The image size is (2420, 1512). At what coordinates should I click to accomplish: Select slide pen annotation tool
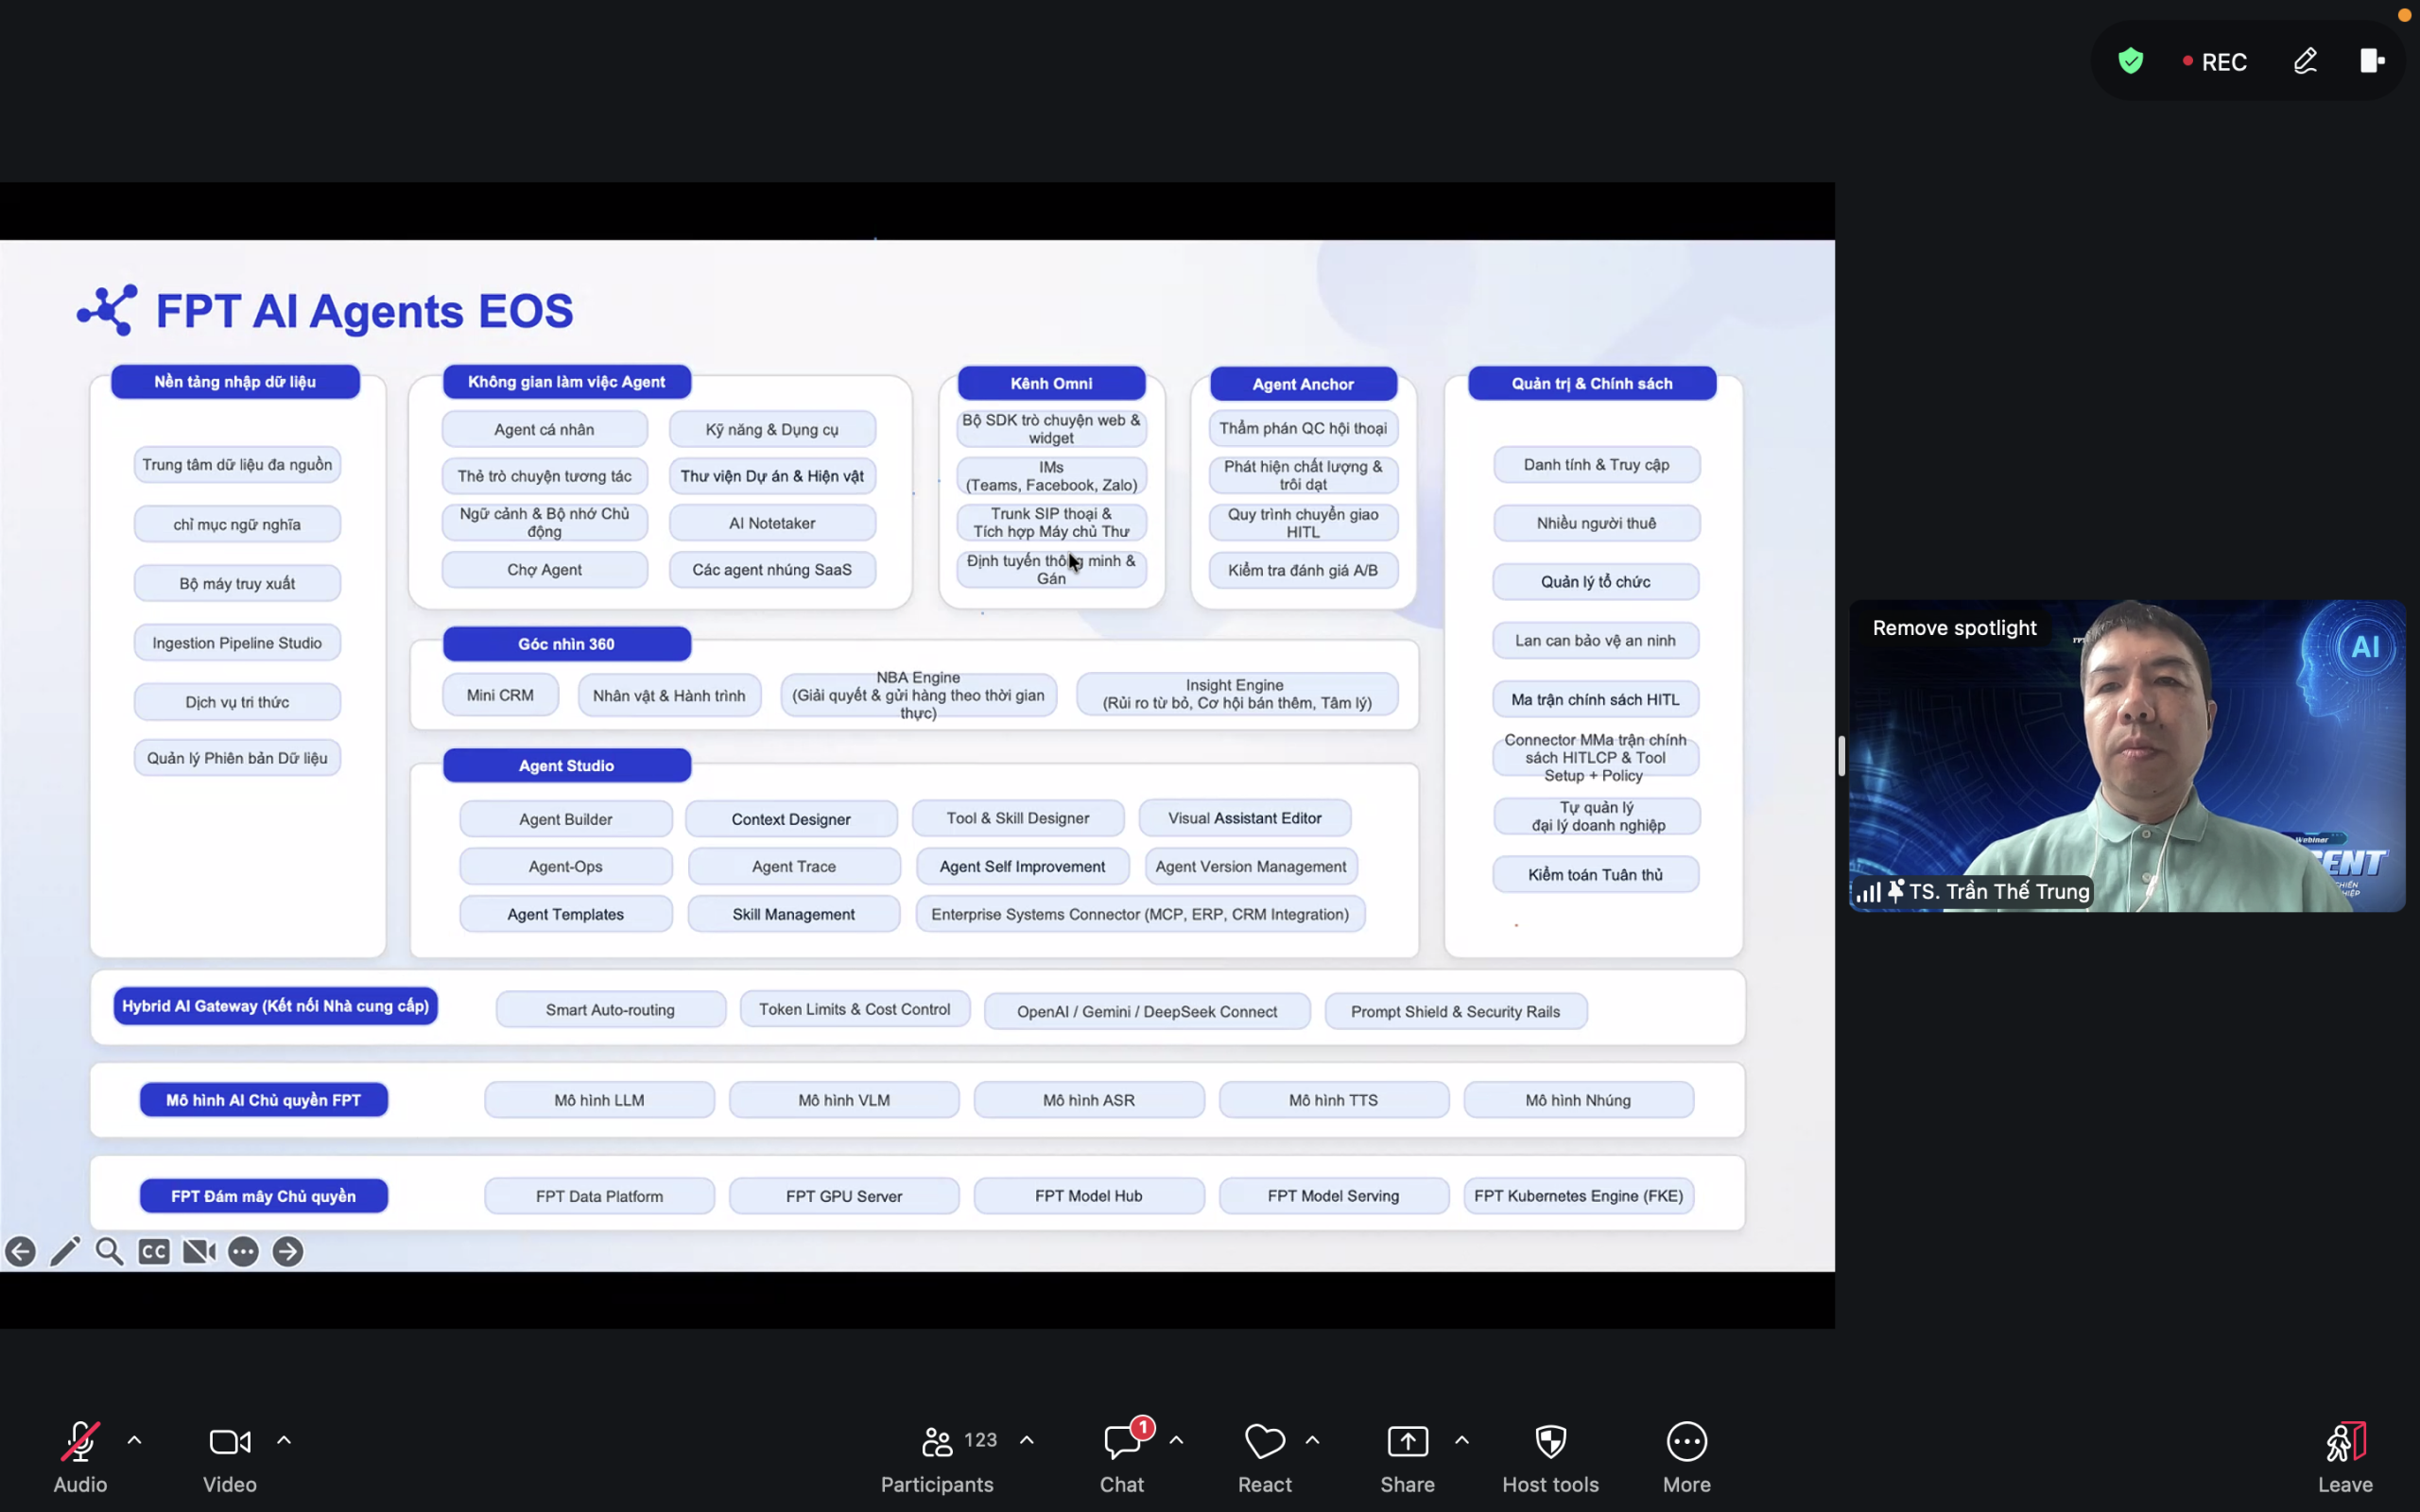pyautogui.click(x=65, y=1251)
